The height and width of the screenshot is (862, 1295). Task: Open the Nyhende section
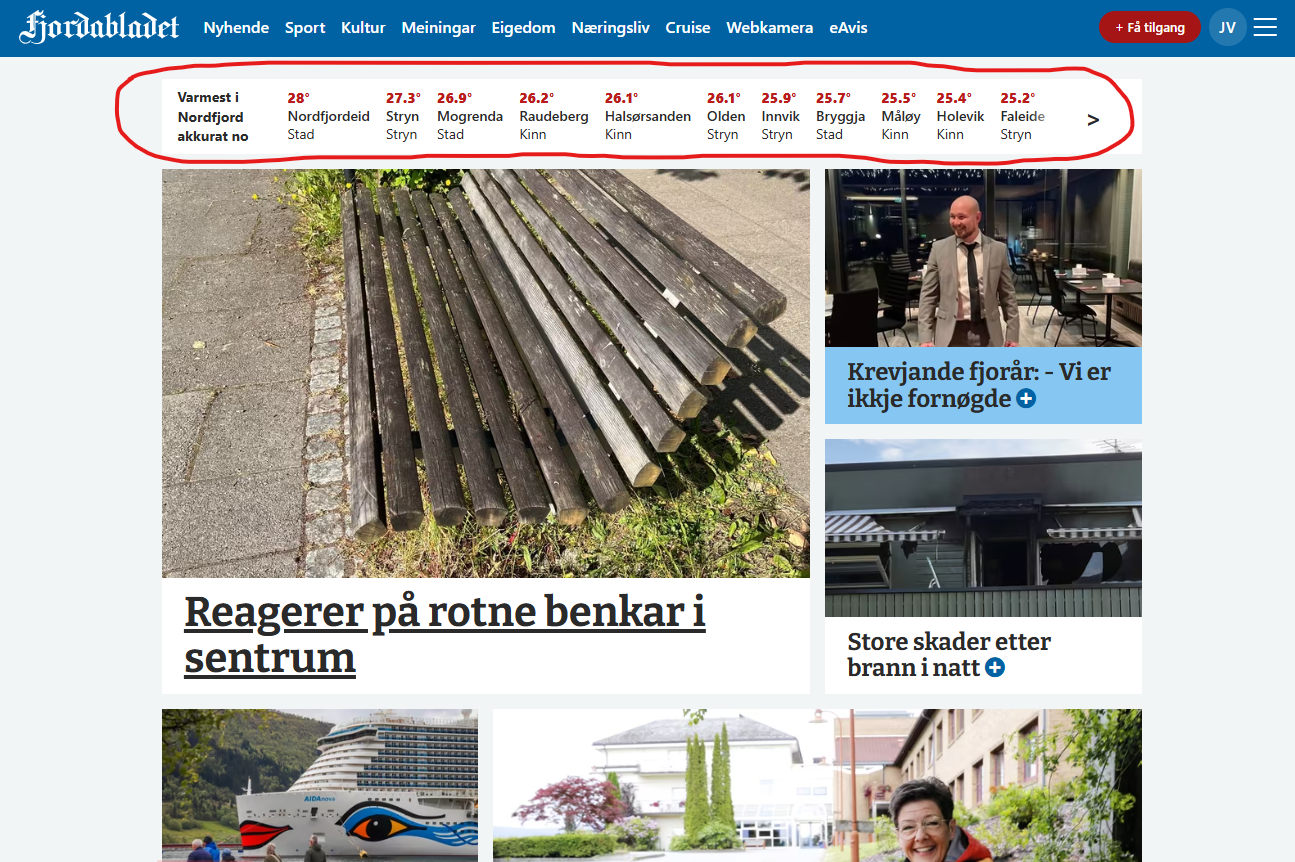236,27
